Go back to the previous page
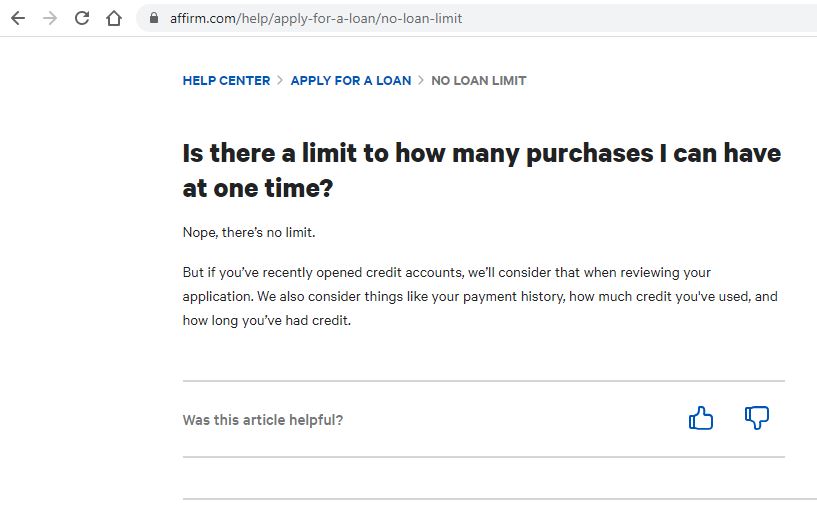The width and height of the screenshot is (817, 522). pyautogui.click(x=18, y=18)
